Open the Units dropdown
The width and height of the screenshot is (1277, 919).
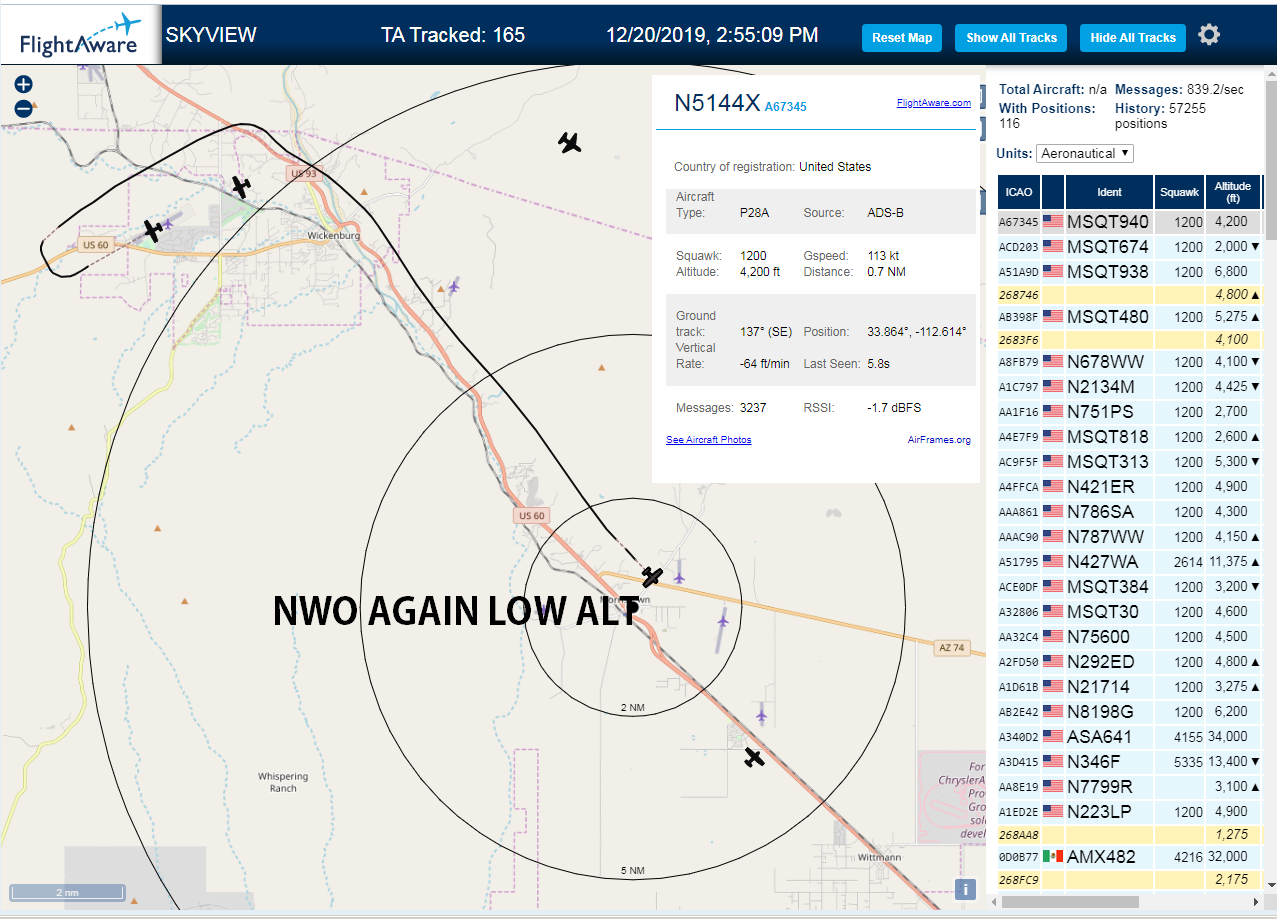pos(1085,153)
